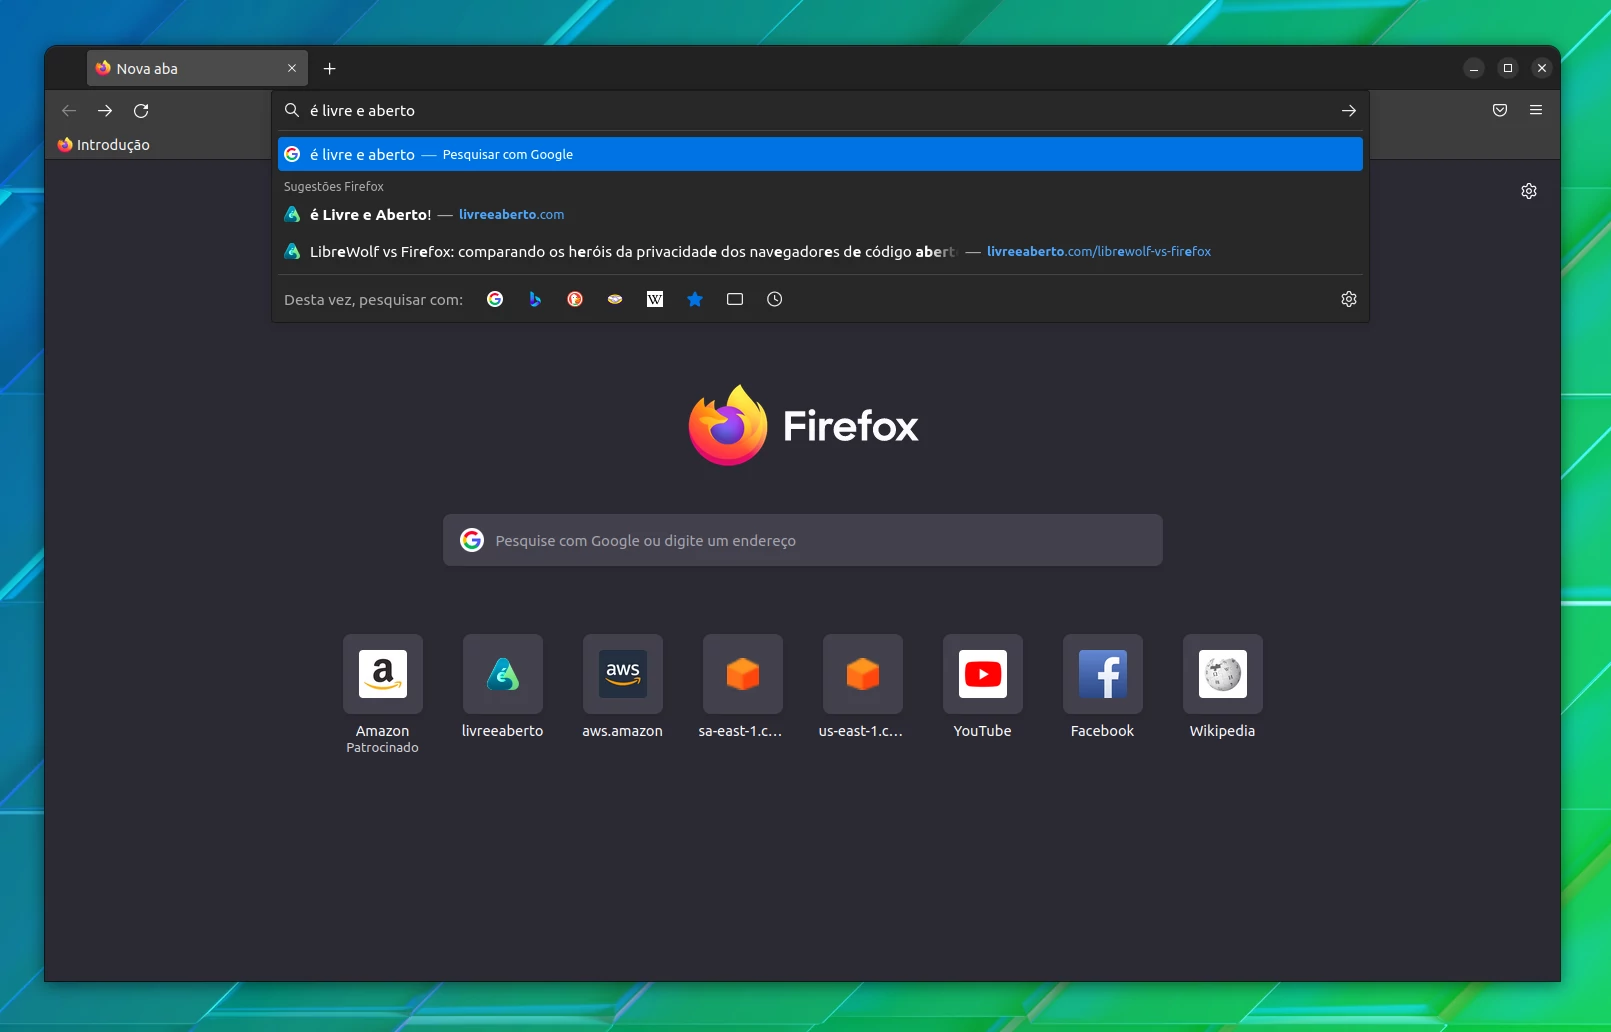Search this time with Bing icon
This screenshot has height=1032, width=1611.
click(x=535, y=299)
